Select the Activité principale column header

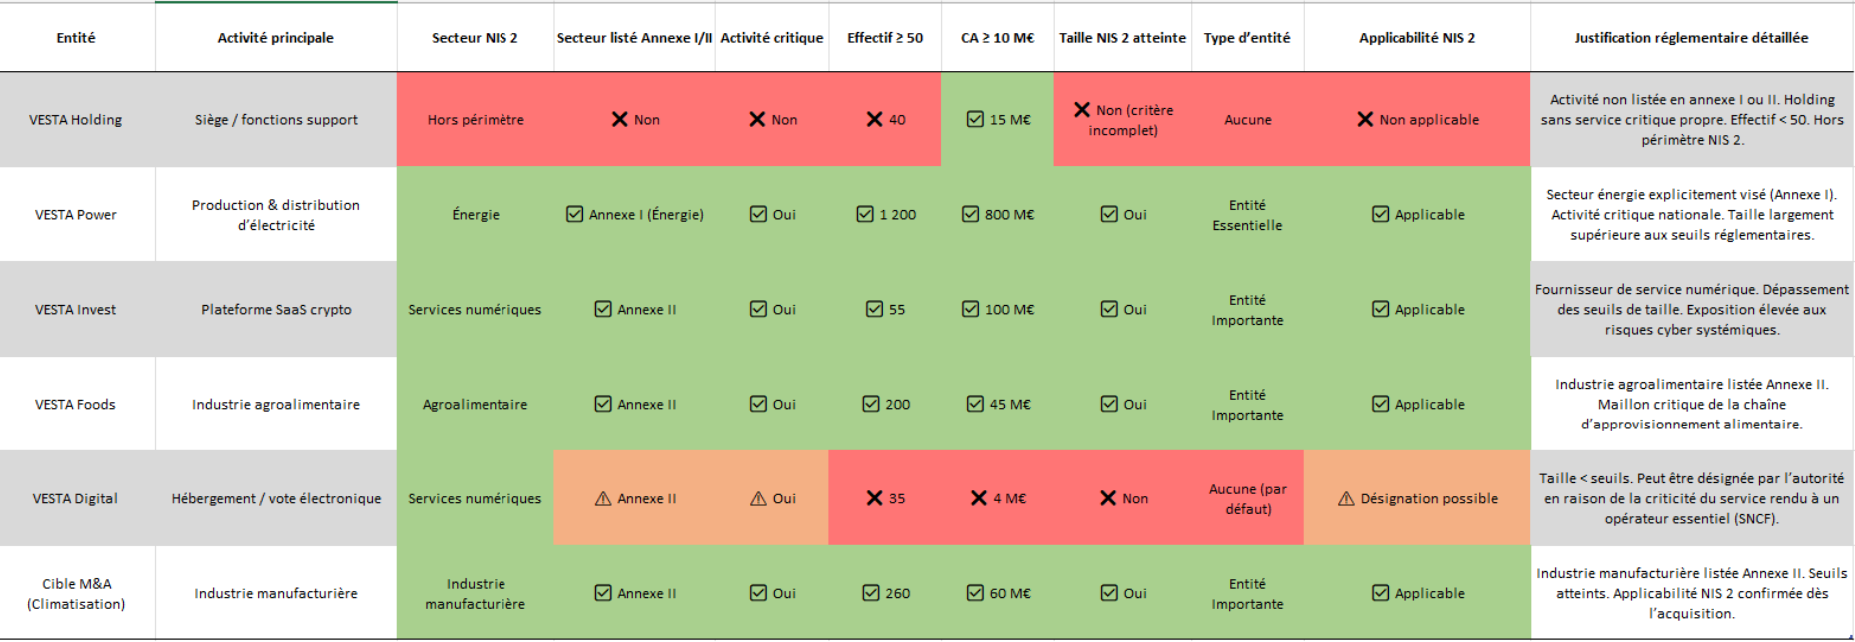[276, 37]
